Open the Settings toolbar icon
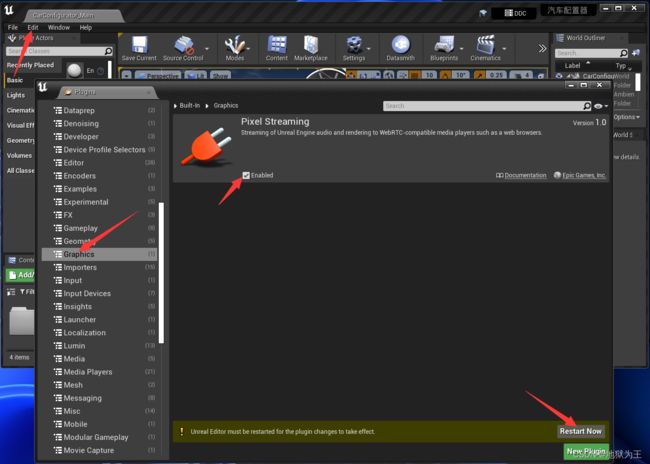 354,49
